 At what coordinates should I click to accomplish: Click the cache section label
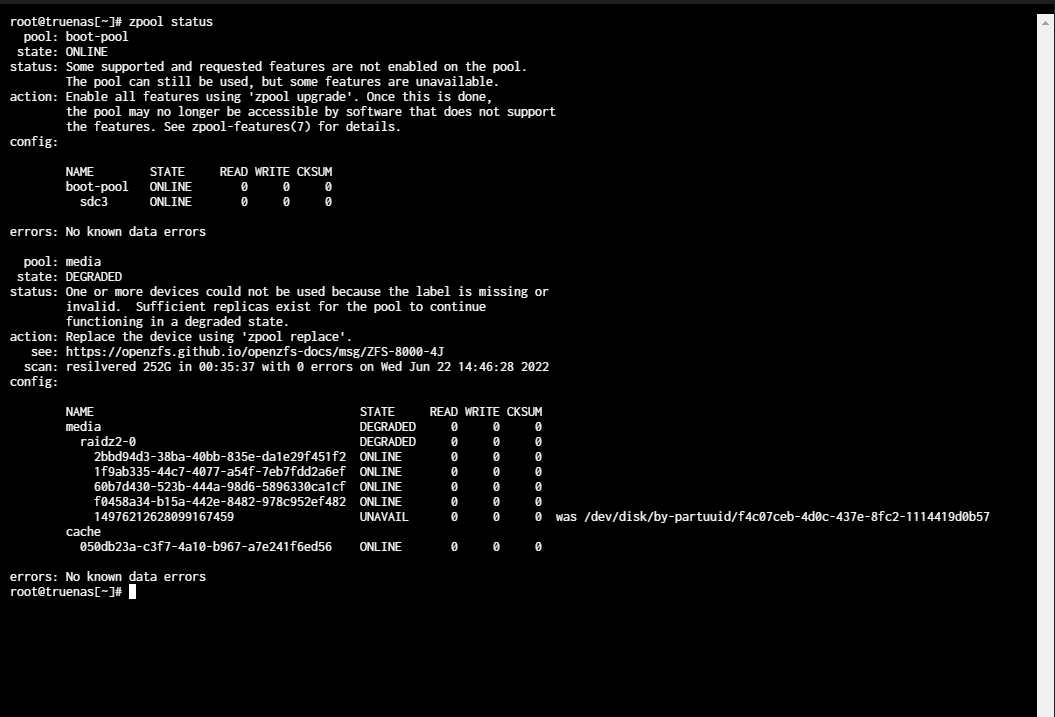tap(83, 532)
